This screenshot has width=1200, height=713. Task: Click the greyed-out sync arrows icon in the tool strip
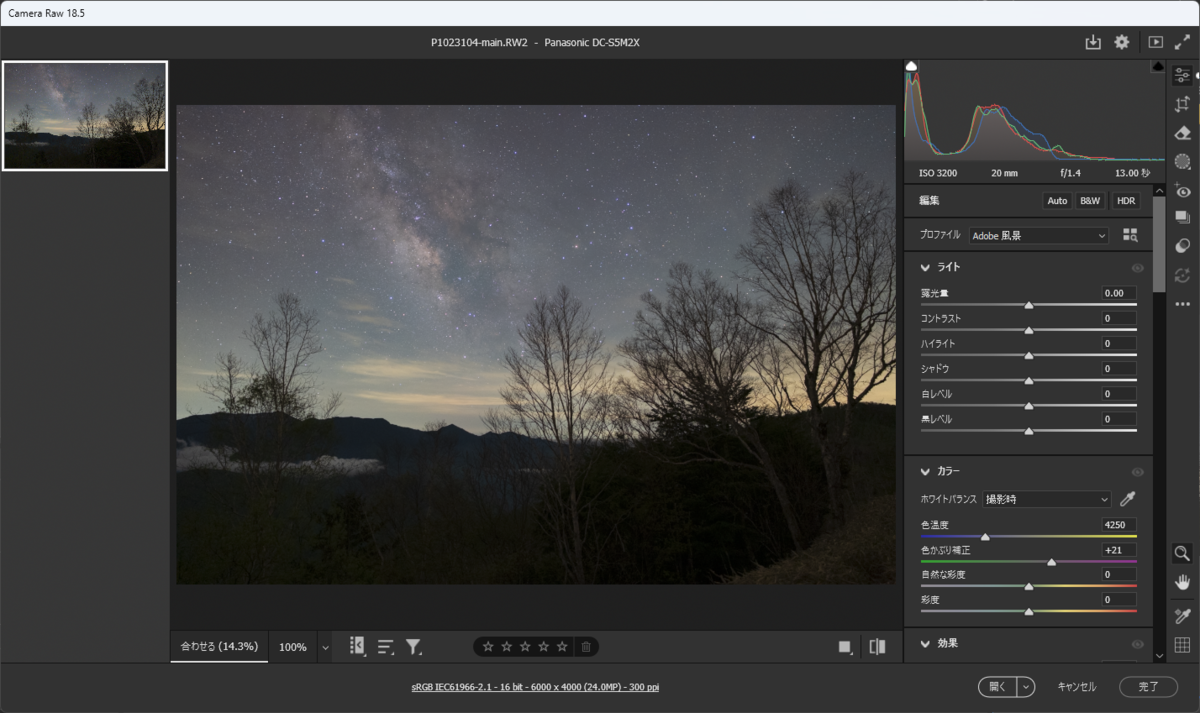(1182, 275)
